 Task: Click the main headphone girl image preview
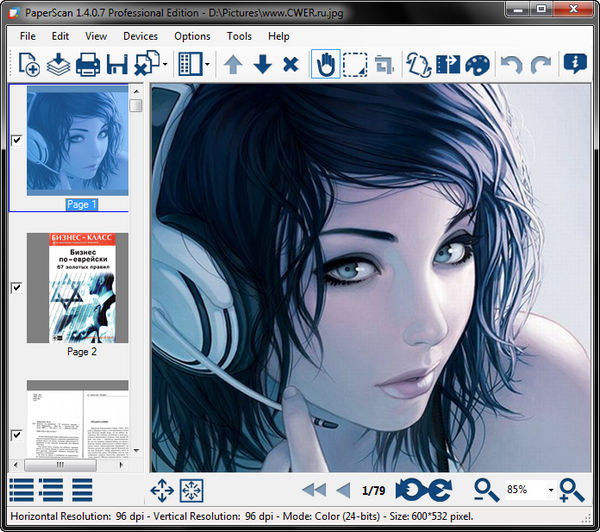click(371, 278)
